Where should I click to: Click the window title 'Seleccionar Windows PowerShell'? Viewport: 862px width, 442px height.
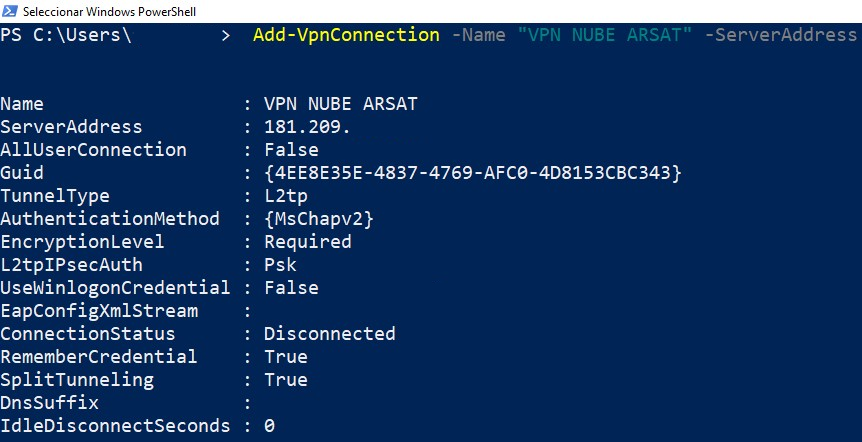(x=109, y=12)
